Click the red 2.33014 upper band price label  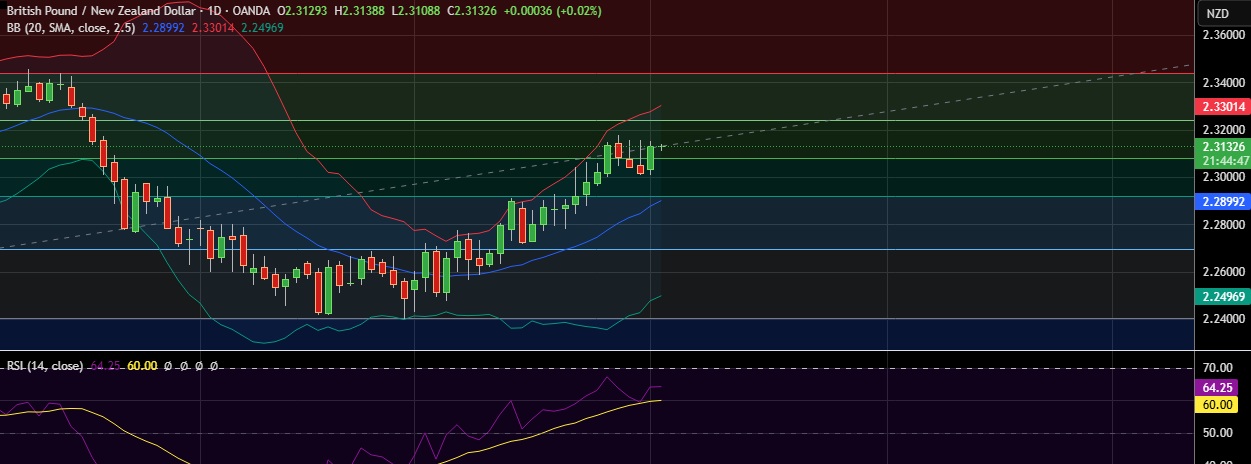[1221, 105]
